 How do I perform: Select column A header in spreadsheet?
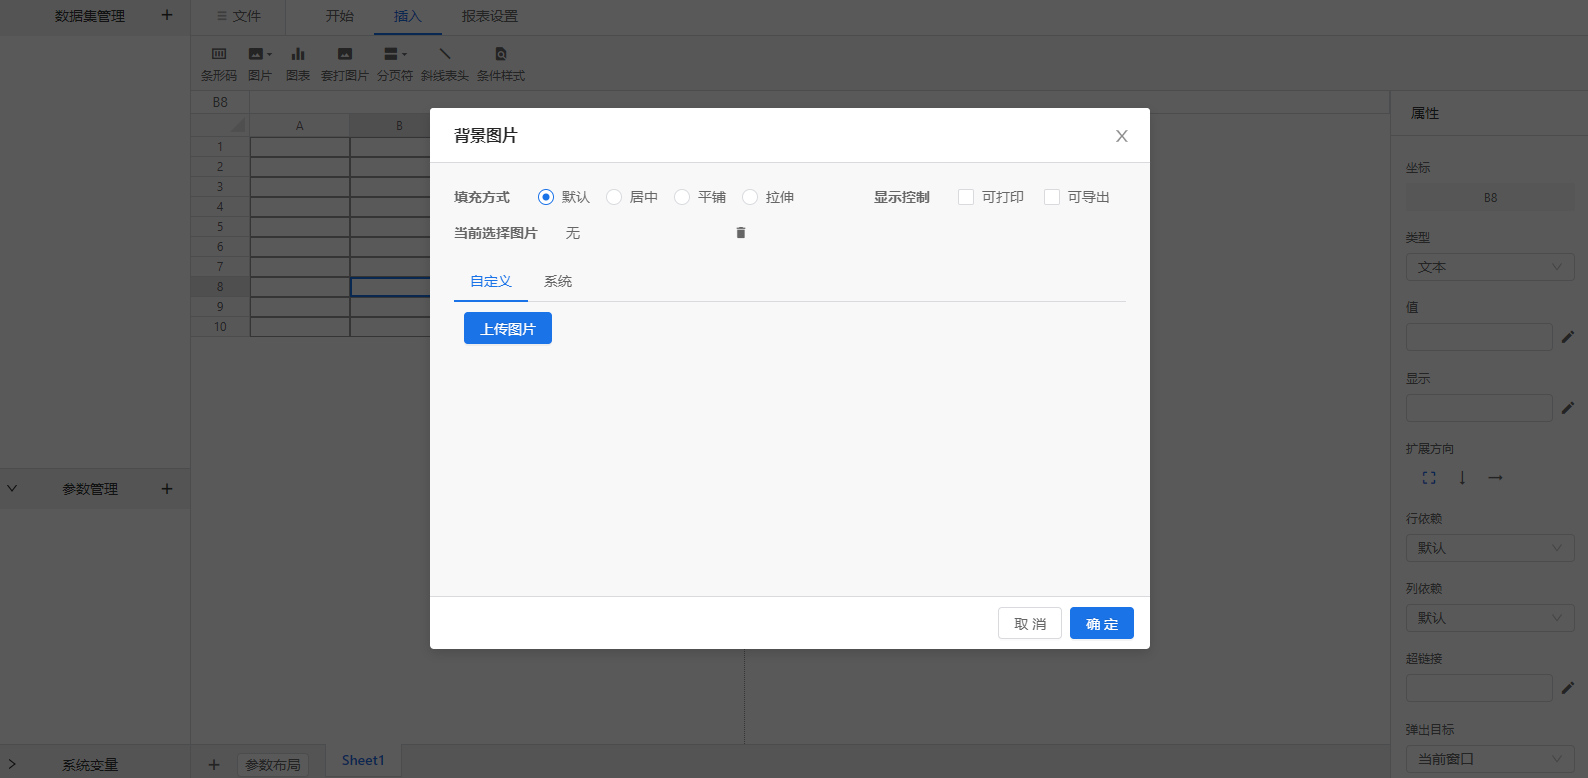pyautogui.click(x=299, y=126)
